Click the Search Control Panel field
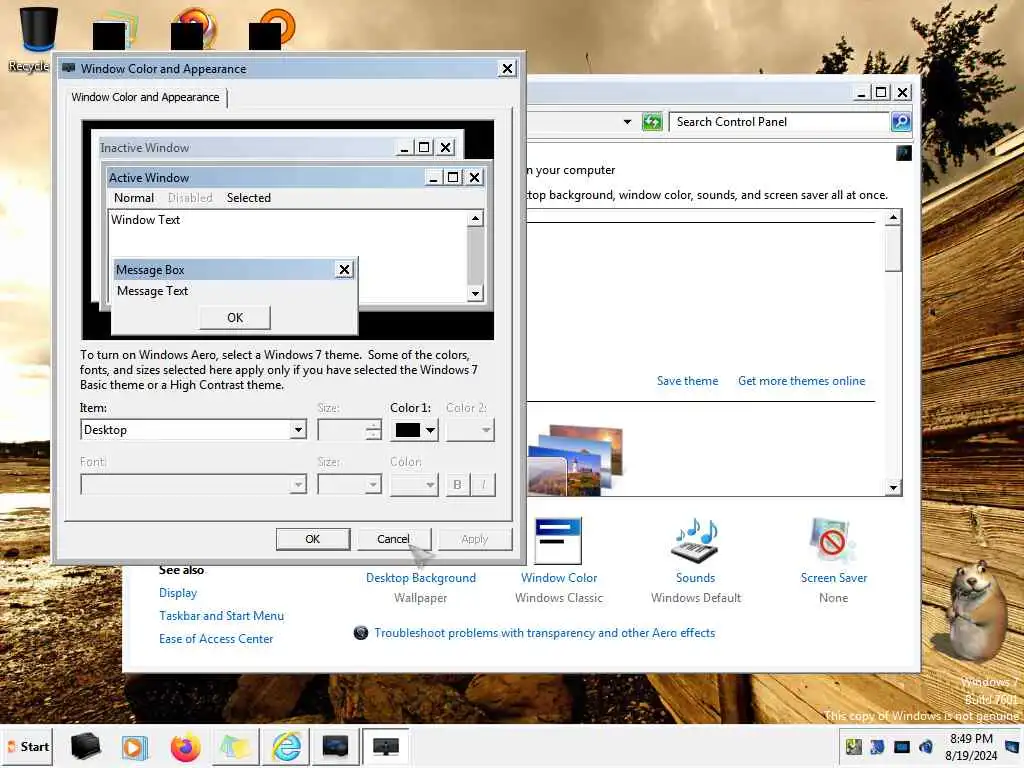The image size is (1024, 768). [x=780, y=121]
